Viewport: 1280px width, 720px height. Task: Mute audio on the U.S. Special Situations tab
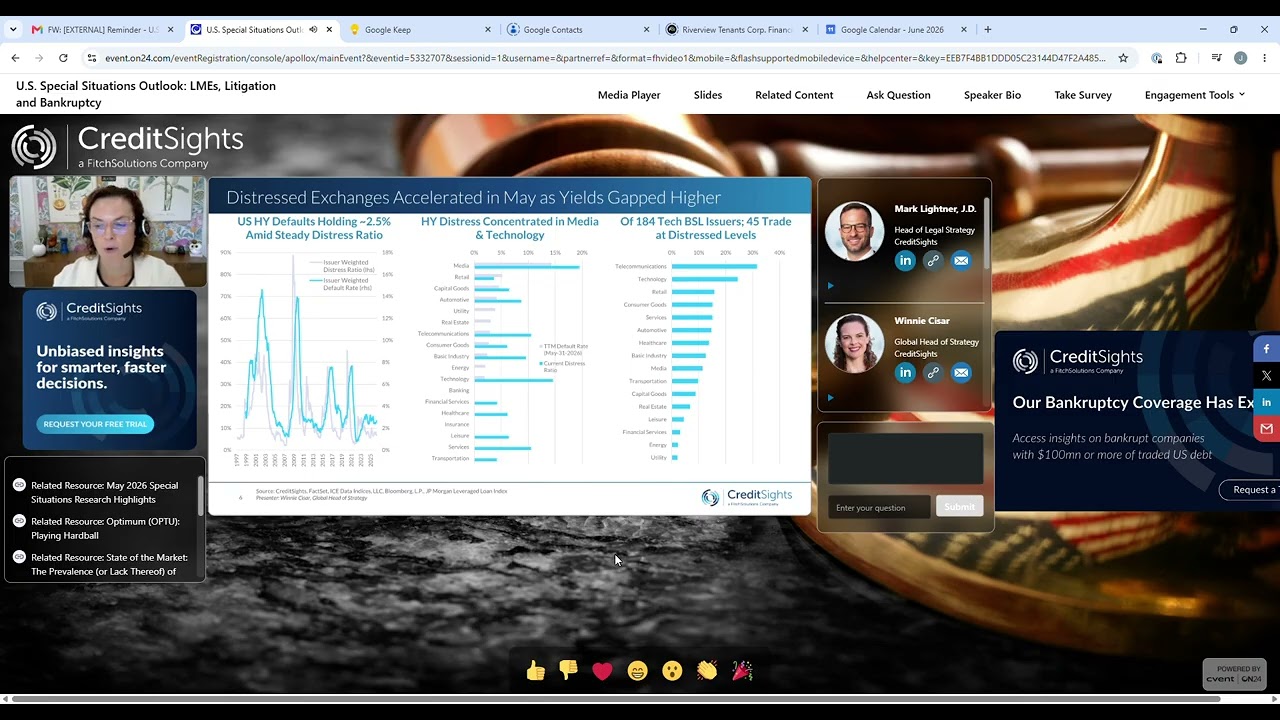(313, 30)
